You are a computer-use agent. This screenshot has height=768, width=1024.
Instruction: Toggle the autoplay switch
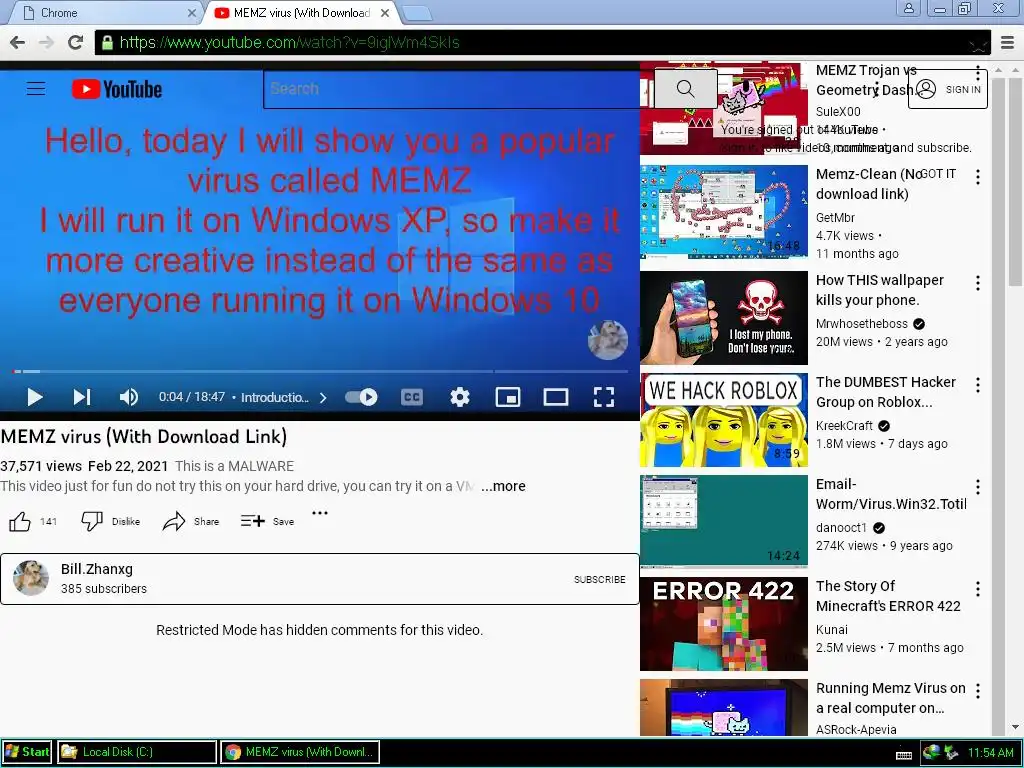(x=361, y=397)
